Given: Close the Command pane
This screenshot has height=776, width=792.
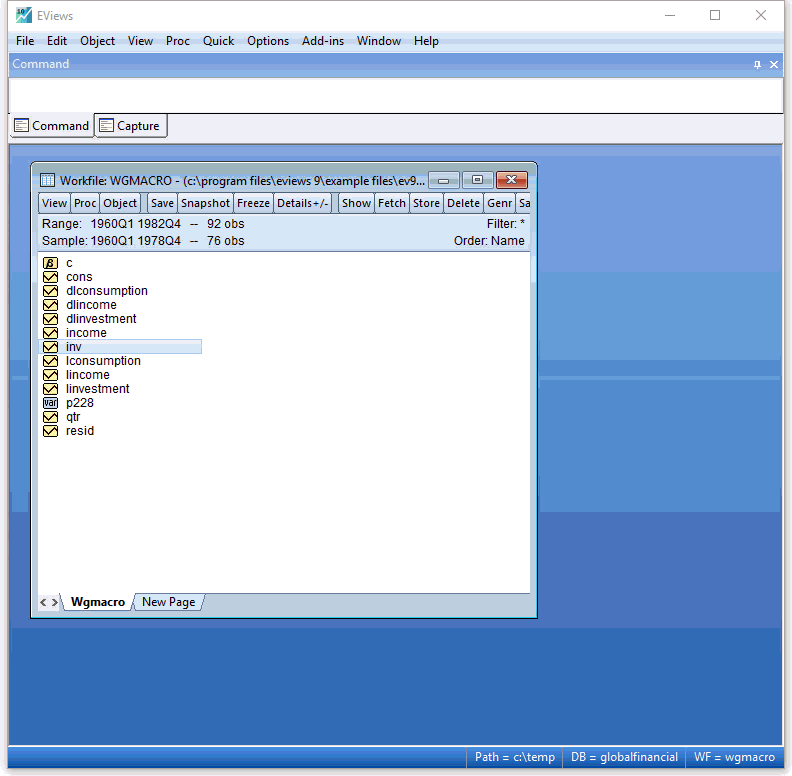Looking at the screenshot, I should [x=774, y=64].
